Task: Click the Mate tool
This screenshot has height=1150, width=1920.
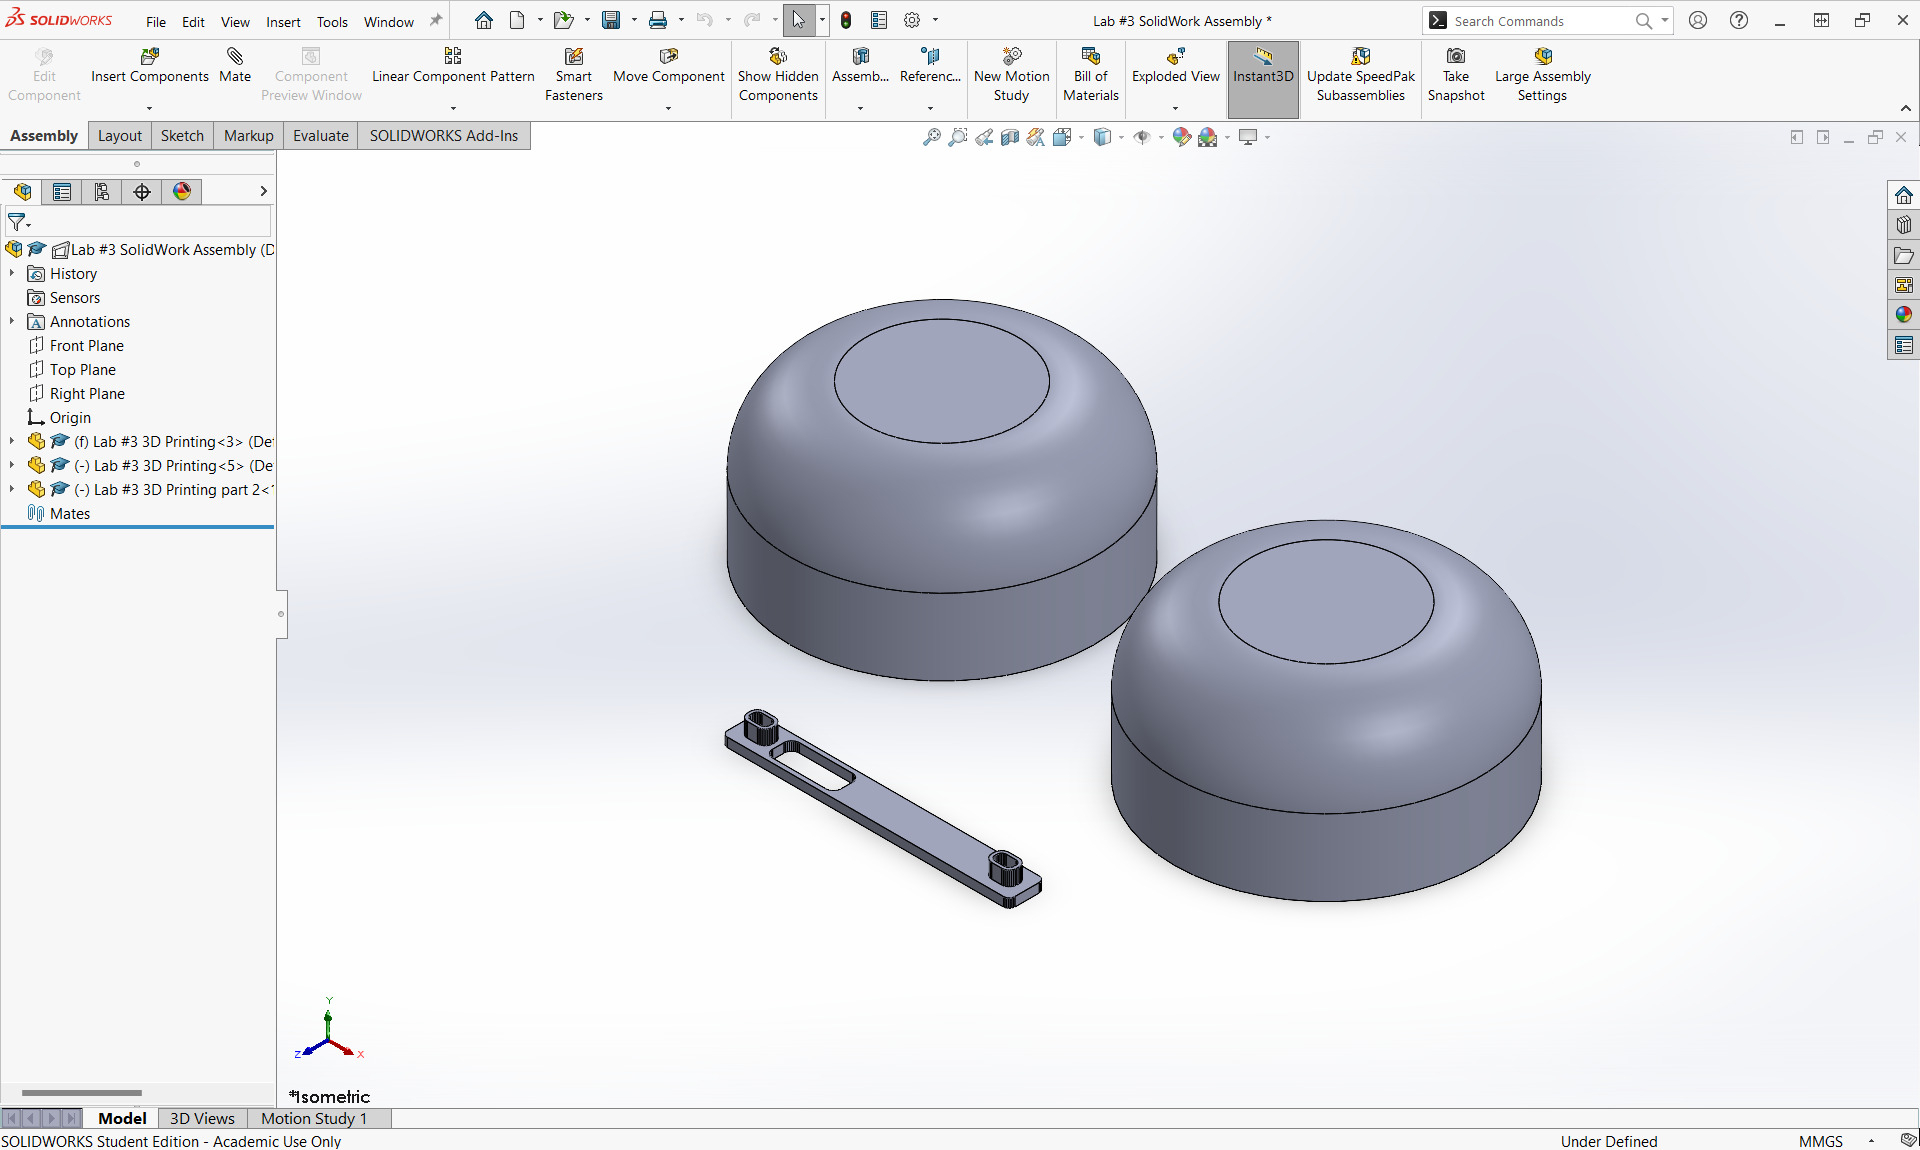Action: coord(235,65)
